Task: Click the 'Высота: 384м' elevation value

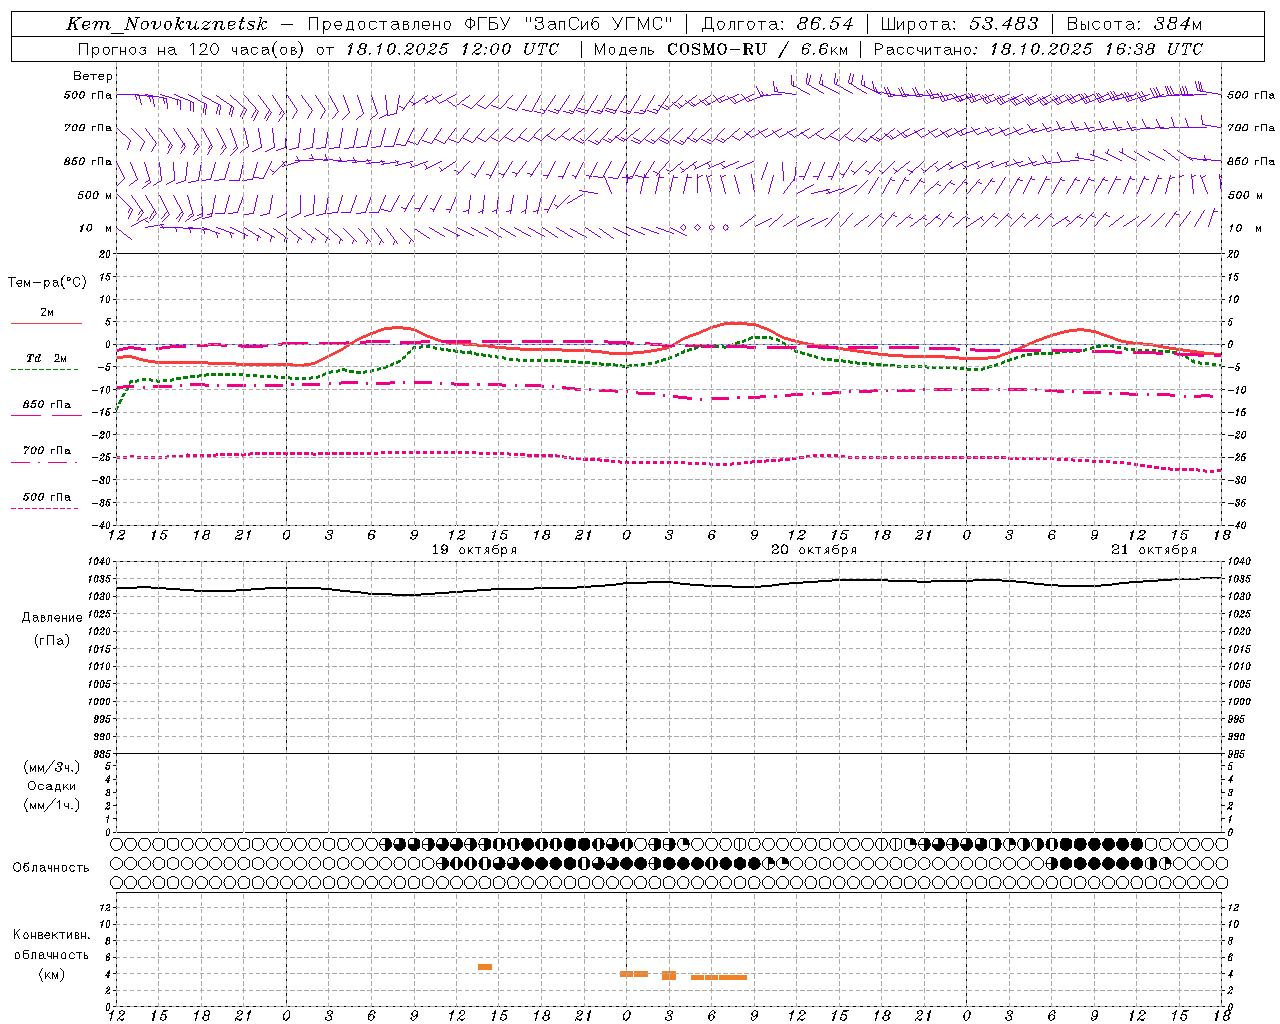Action: (x=1134, y=24)
